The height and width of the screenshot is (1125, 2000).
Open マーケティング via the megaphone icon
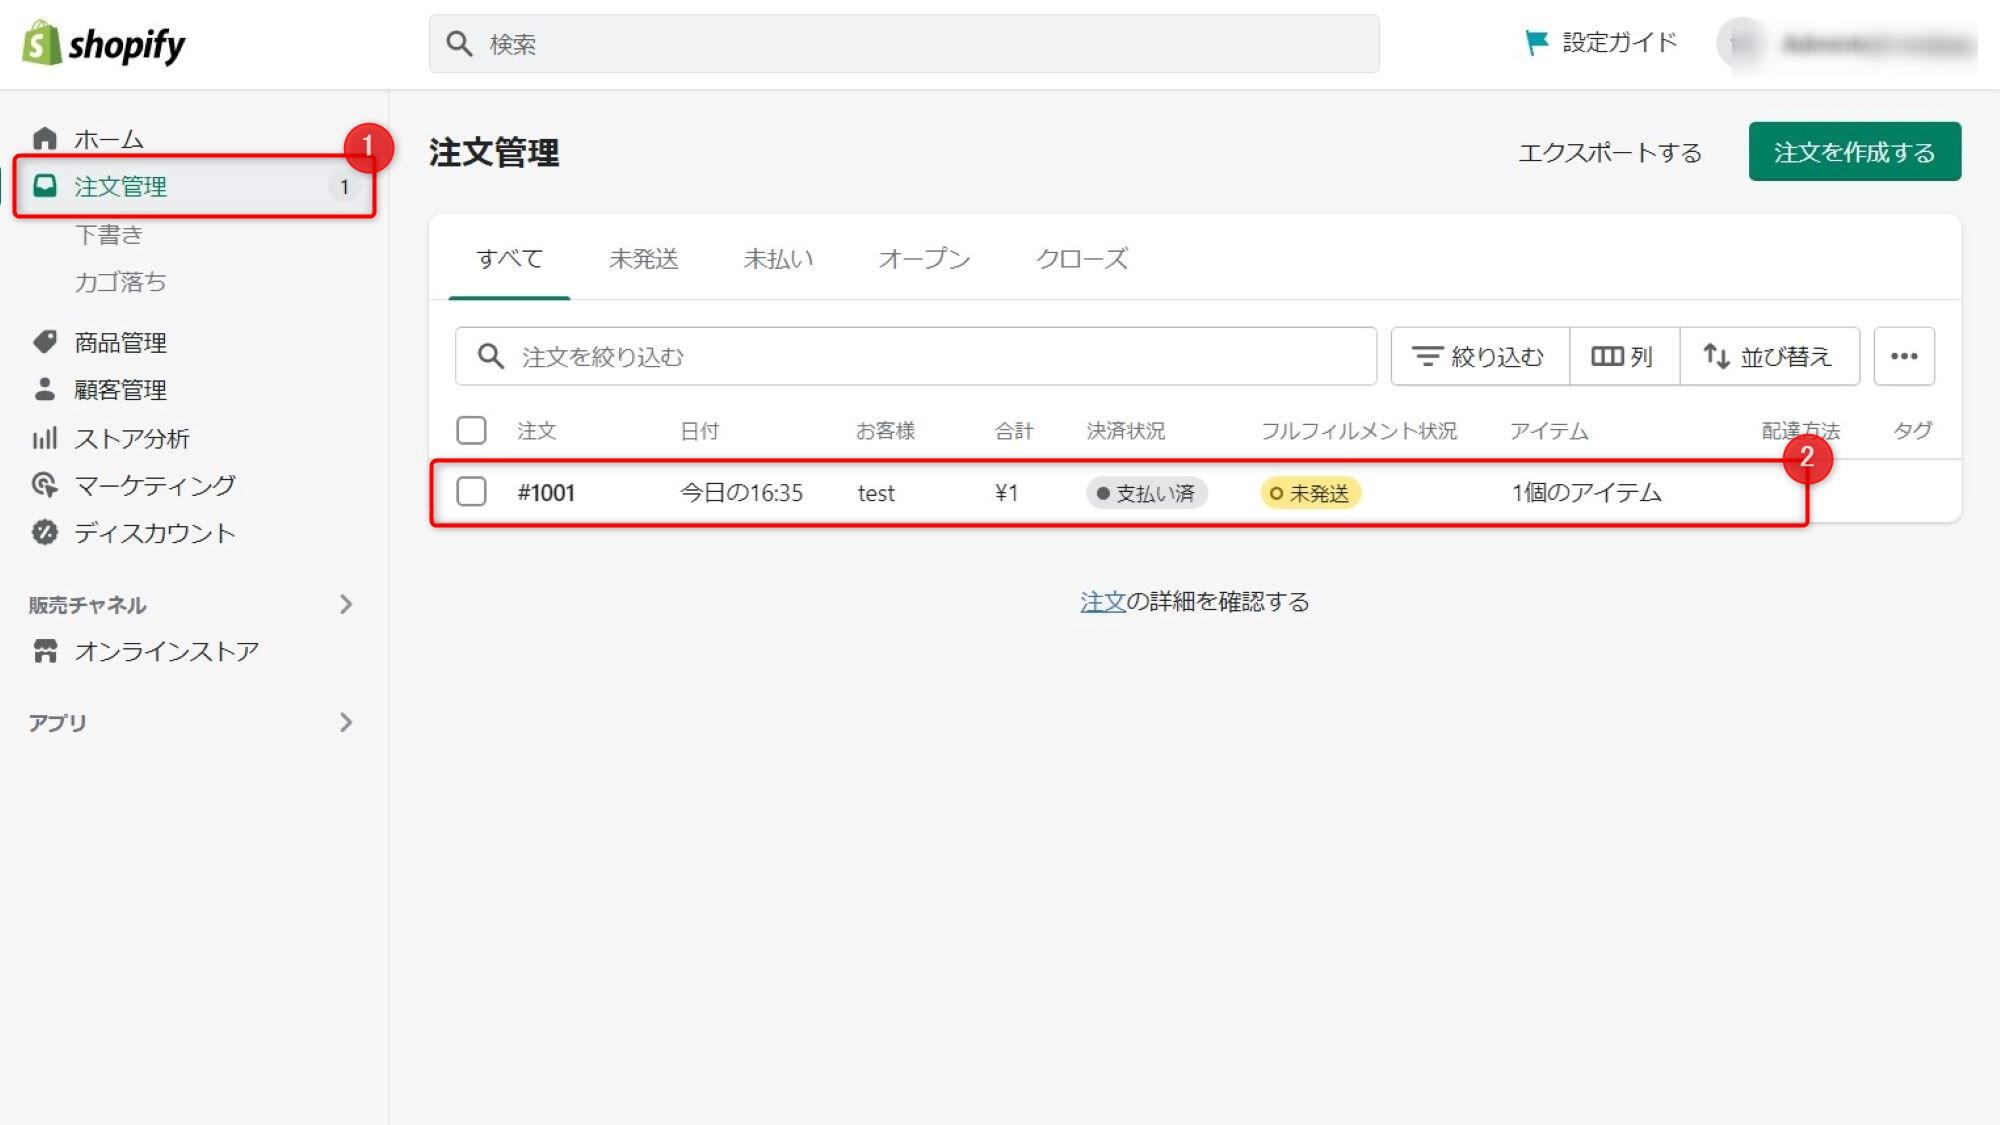(44, 485)
